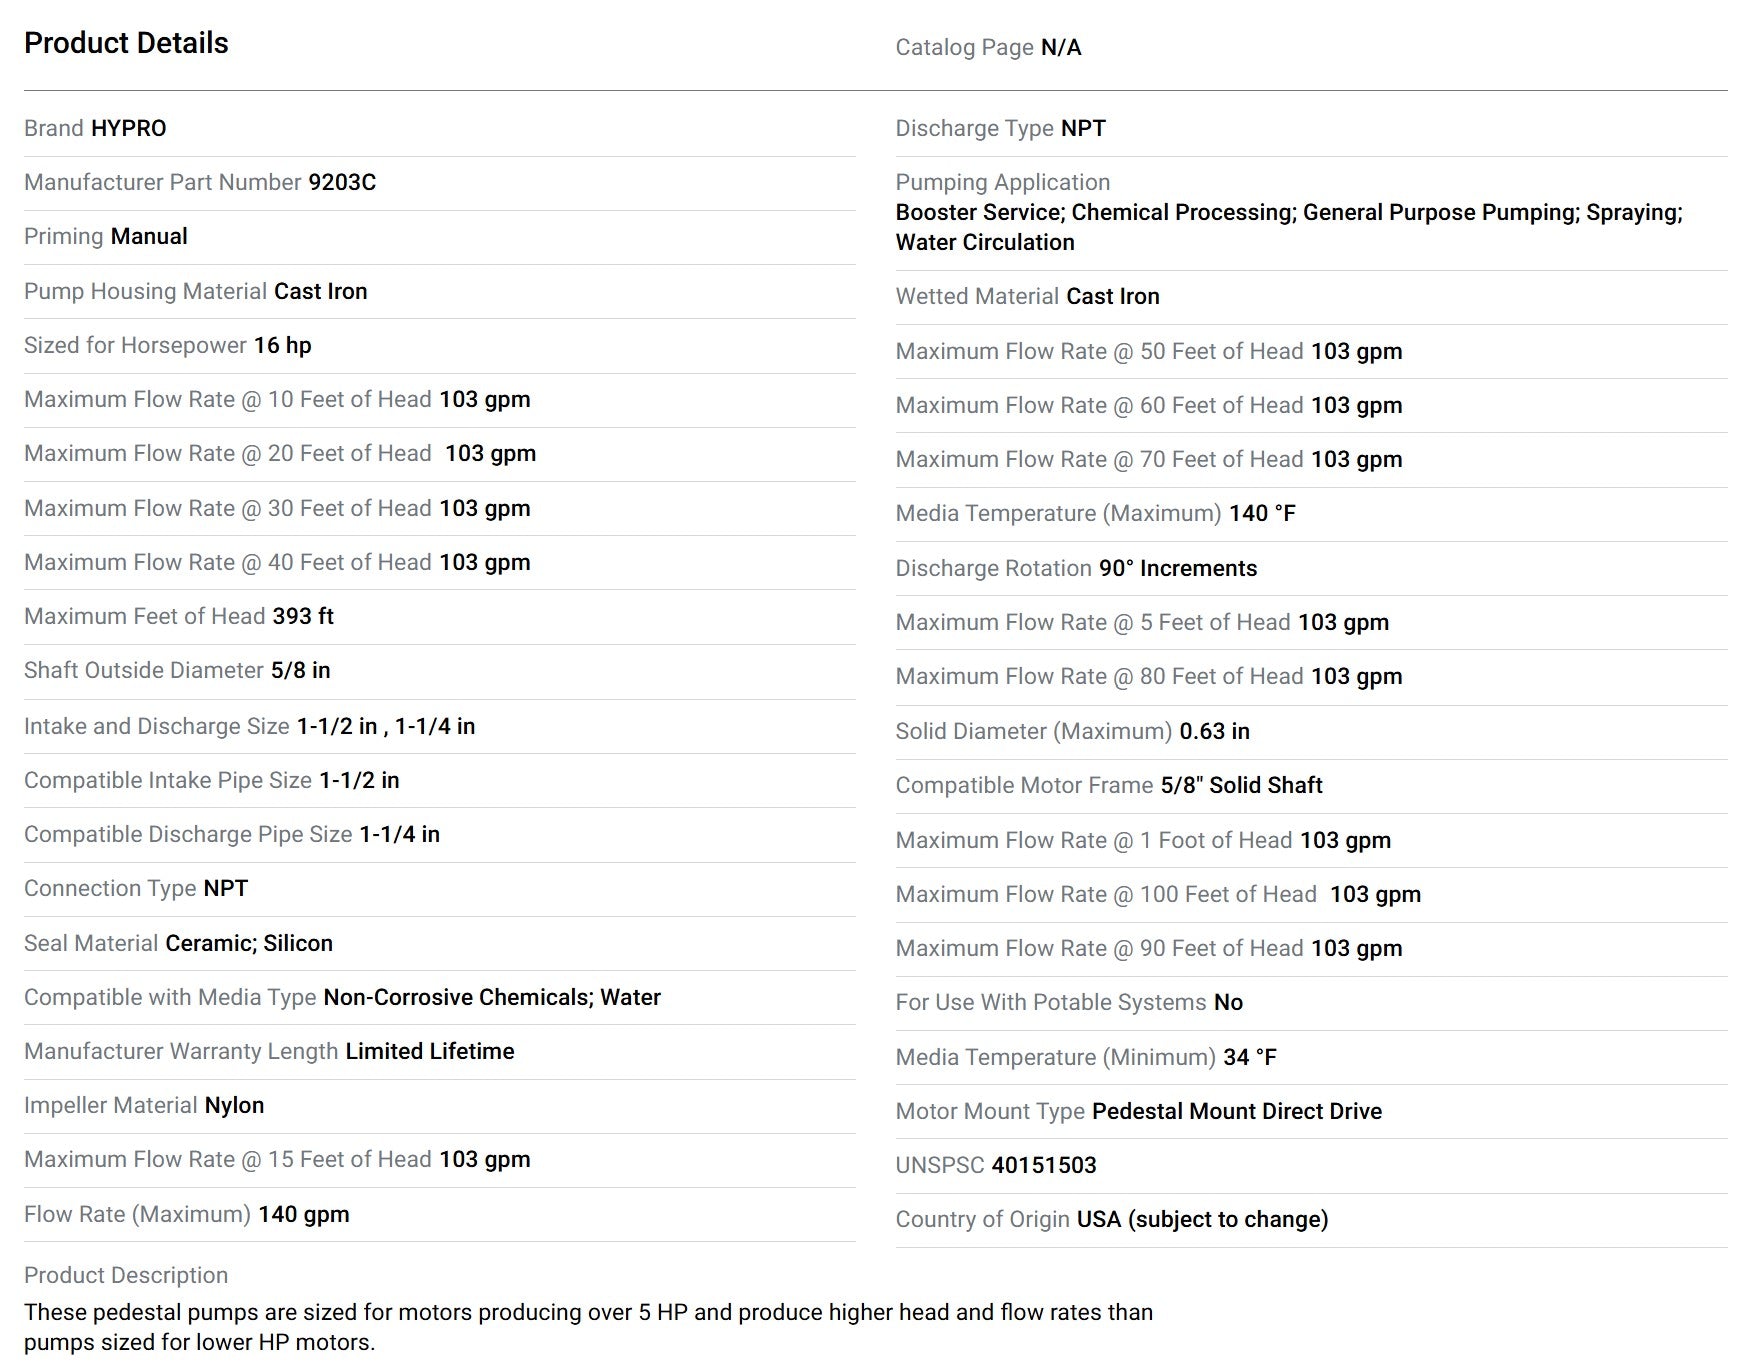Click the Media Temperature Maximum 140 °F value
This screenshot has width=1744, height=1368.
(x=1262, y=513)
